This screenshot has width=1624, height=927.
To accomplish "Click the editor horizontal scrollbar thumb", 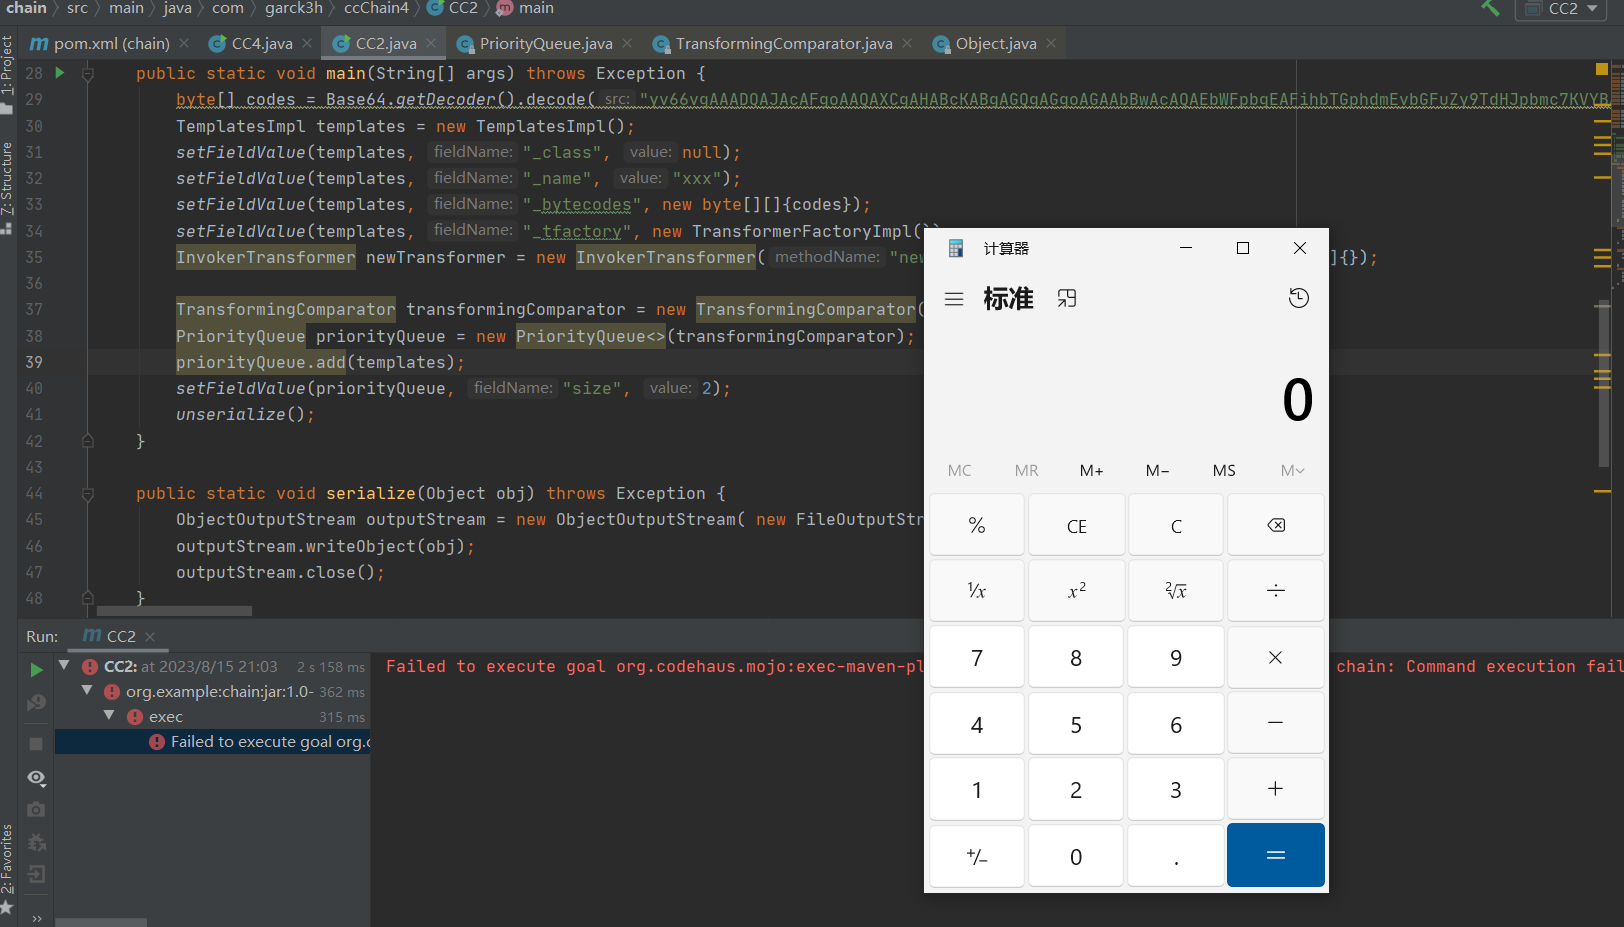I will tap(174, 611).
